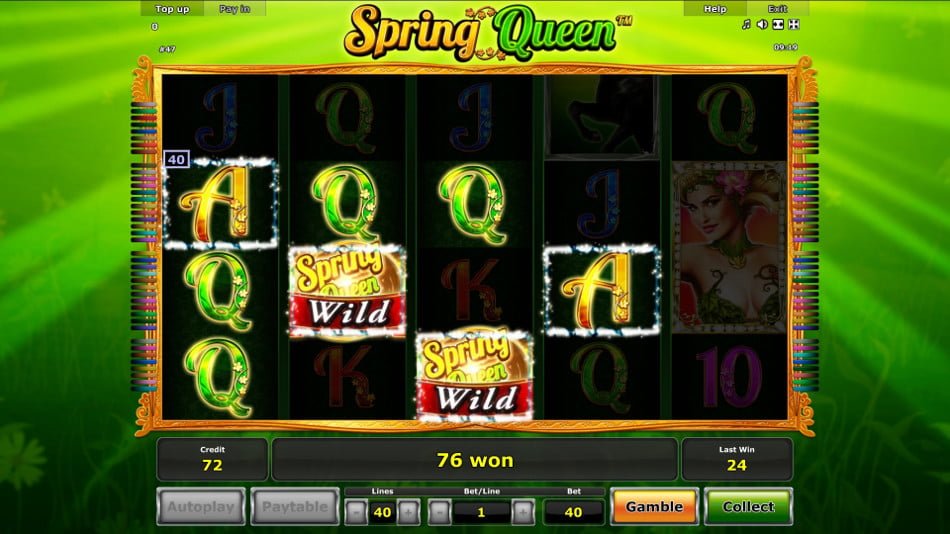Screen dimensions: 950x534
Task: Open the Paytable
Action: tap(295, 506)
